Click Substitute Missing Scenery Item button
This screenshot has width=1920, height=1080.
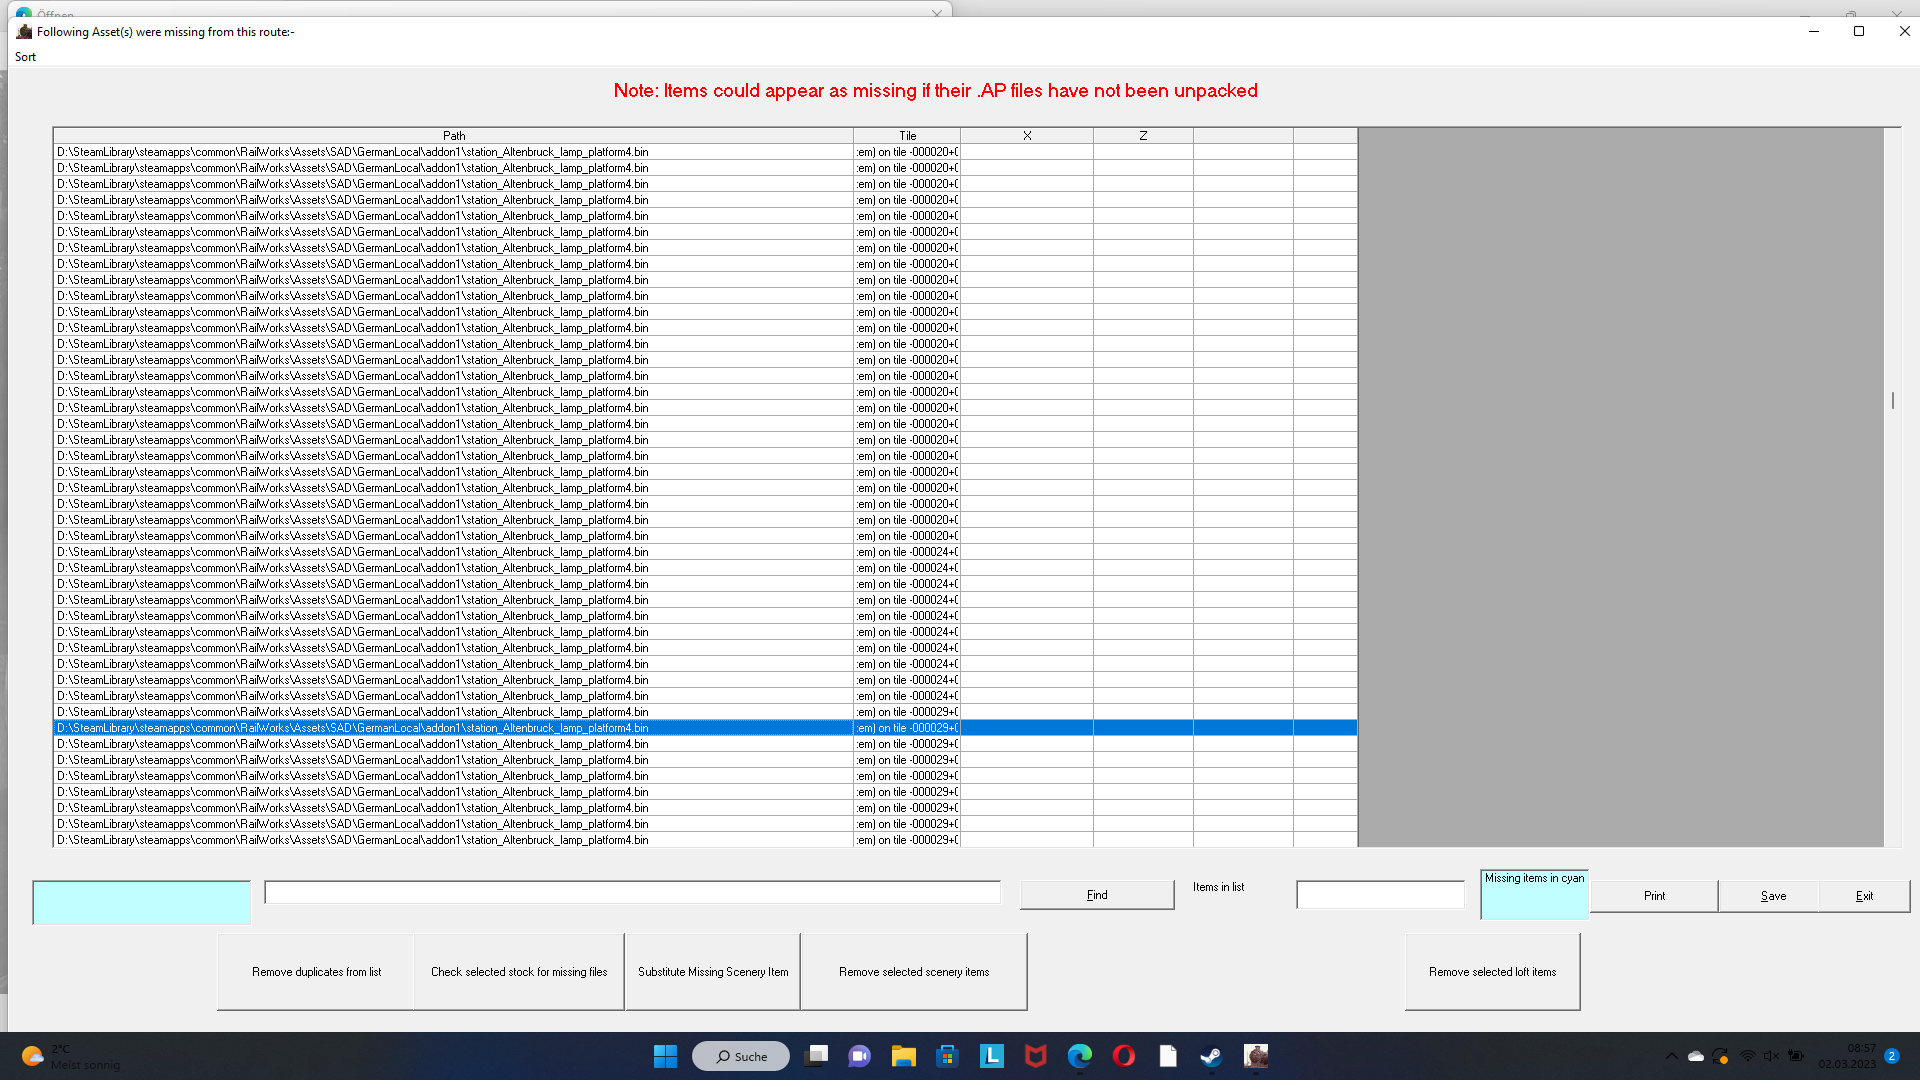(713, 972)
